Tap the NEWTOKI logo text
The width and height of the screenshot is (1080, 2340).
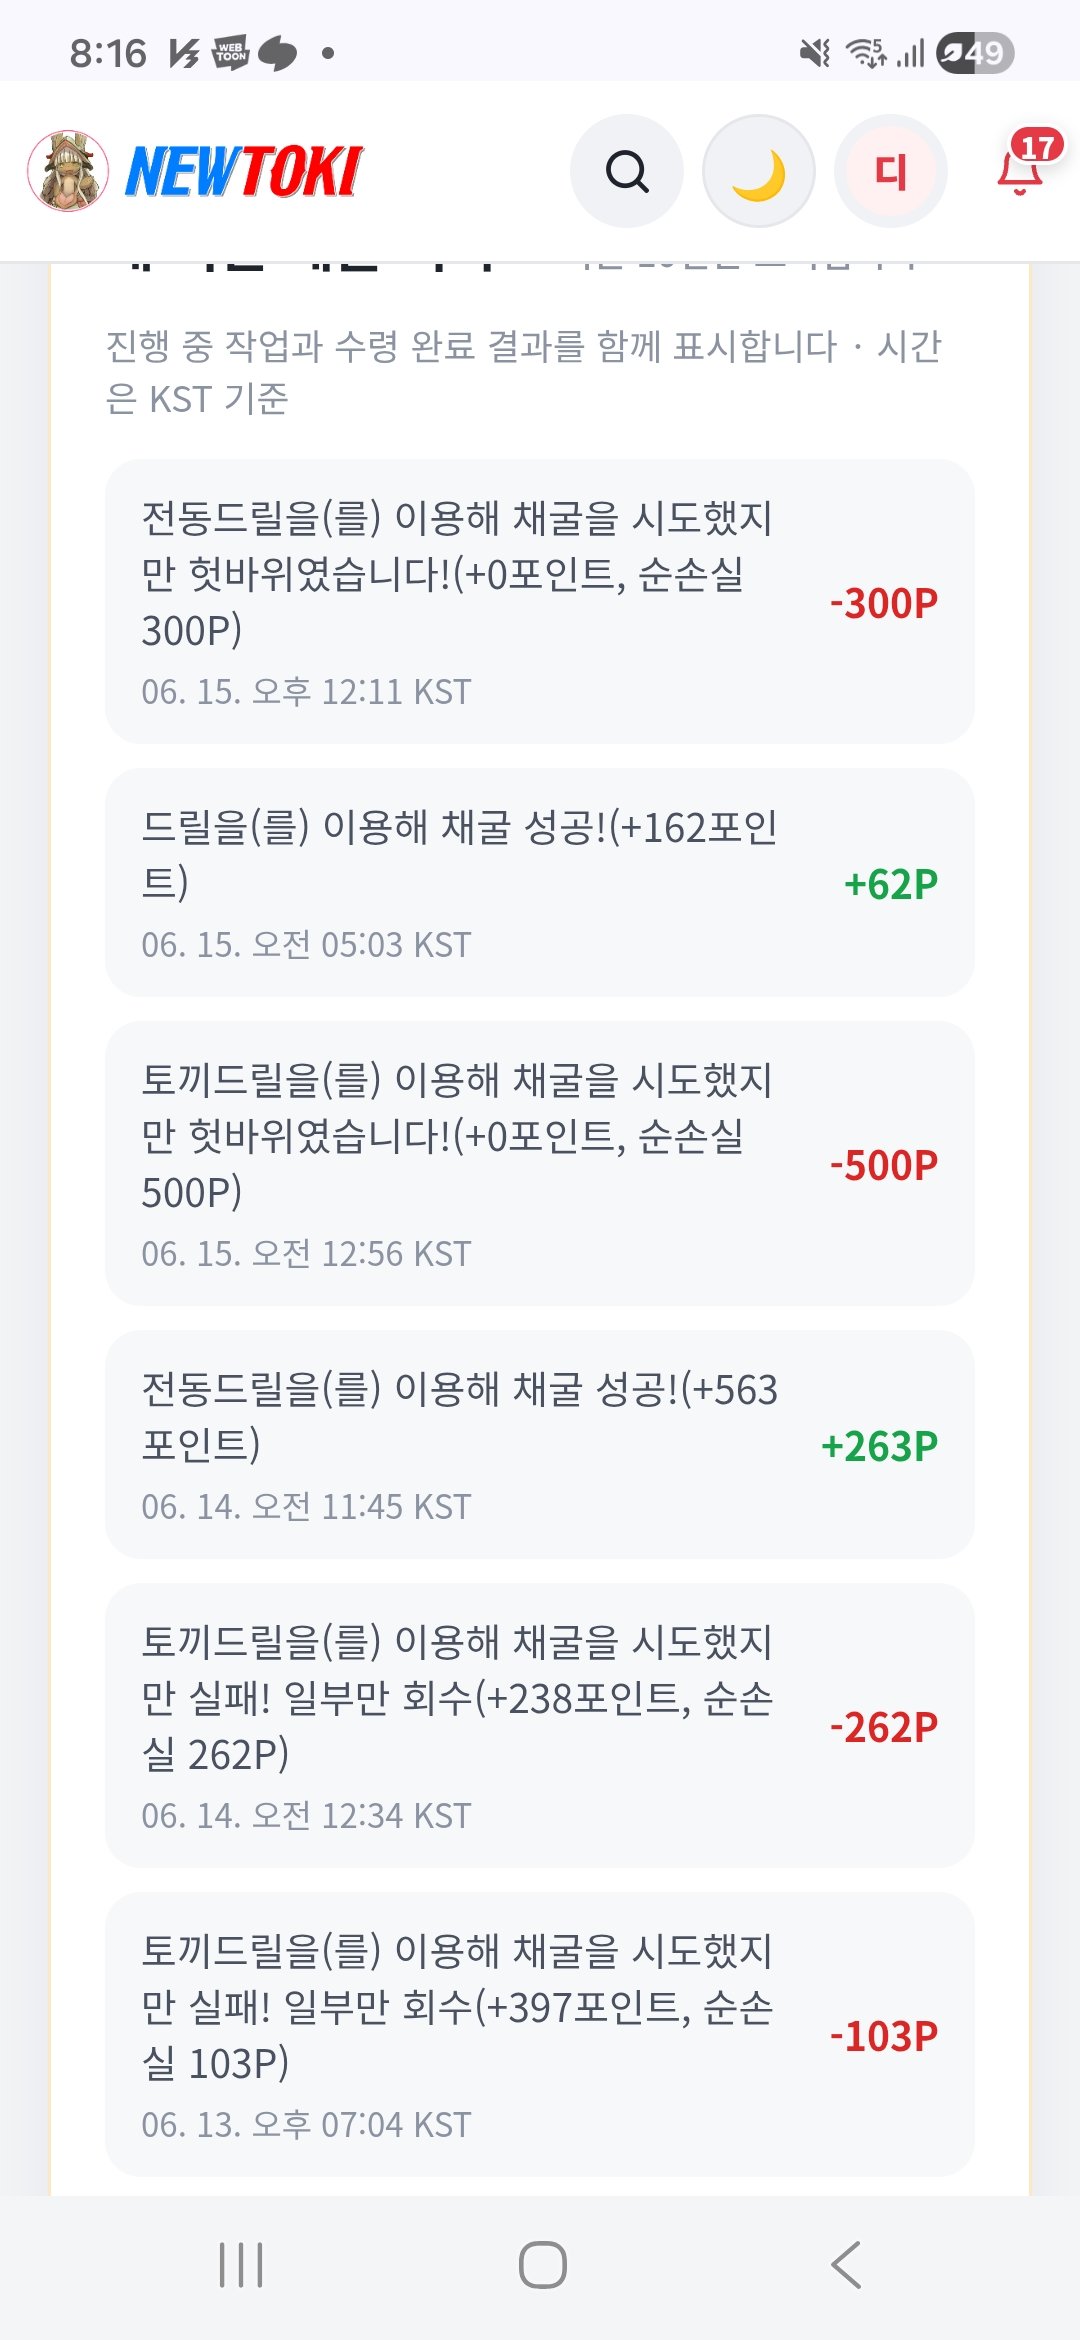pos(244,171)
